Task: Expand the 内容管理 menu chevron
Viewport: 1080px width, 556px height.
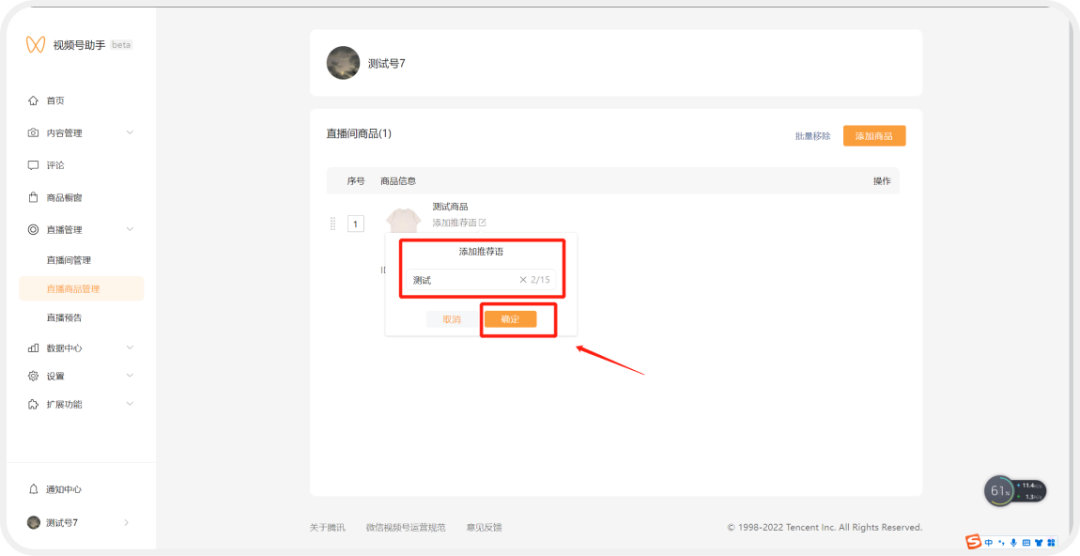Action: (129, 132)
